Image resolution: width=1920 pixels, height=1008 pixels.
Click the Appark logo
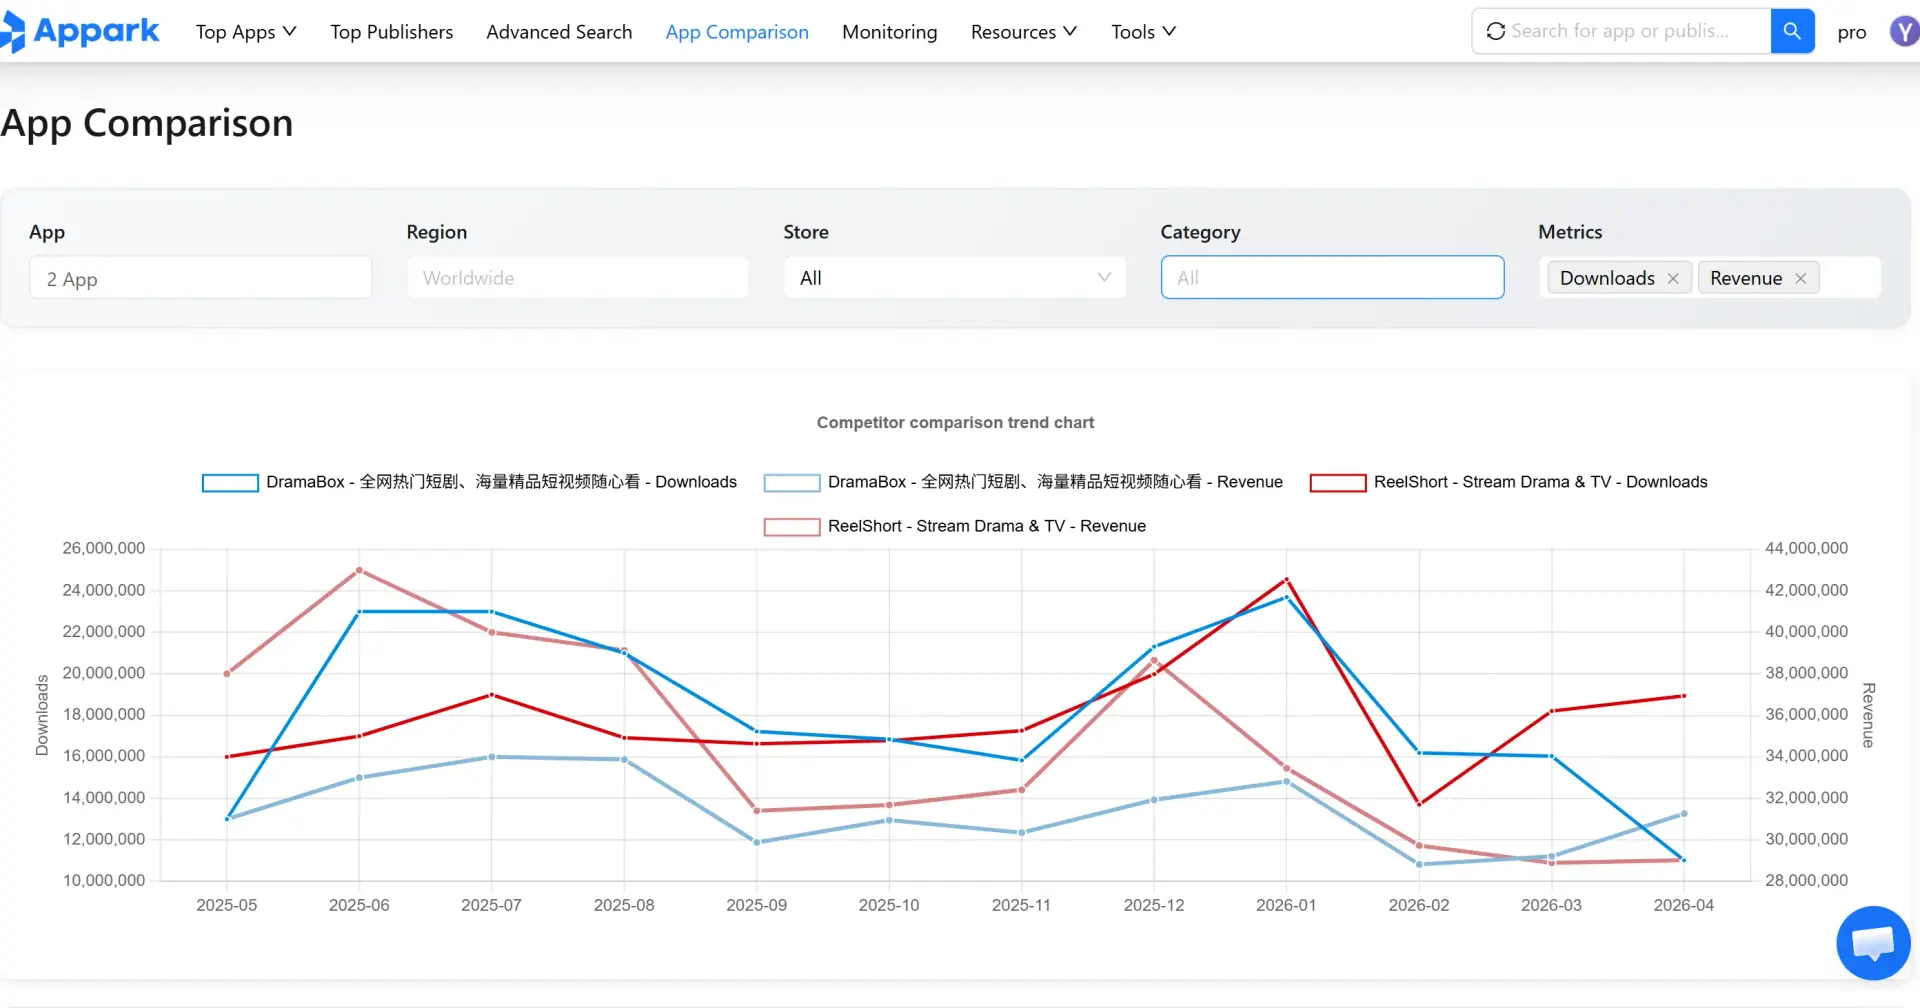(80, 32)
